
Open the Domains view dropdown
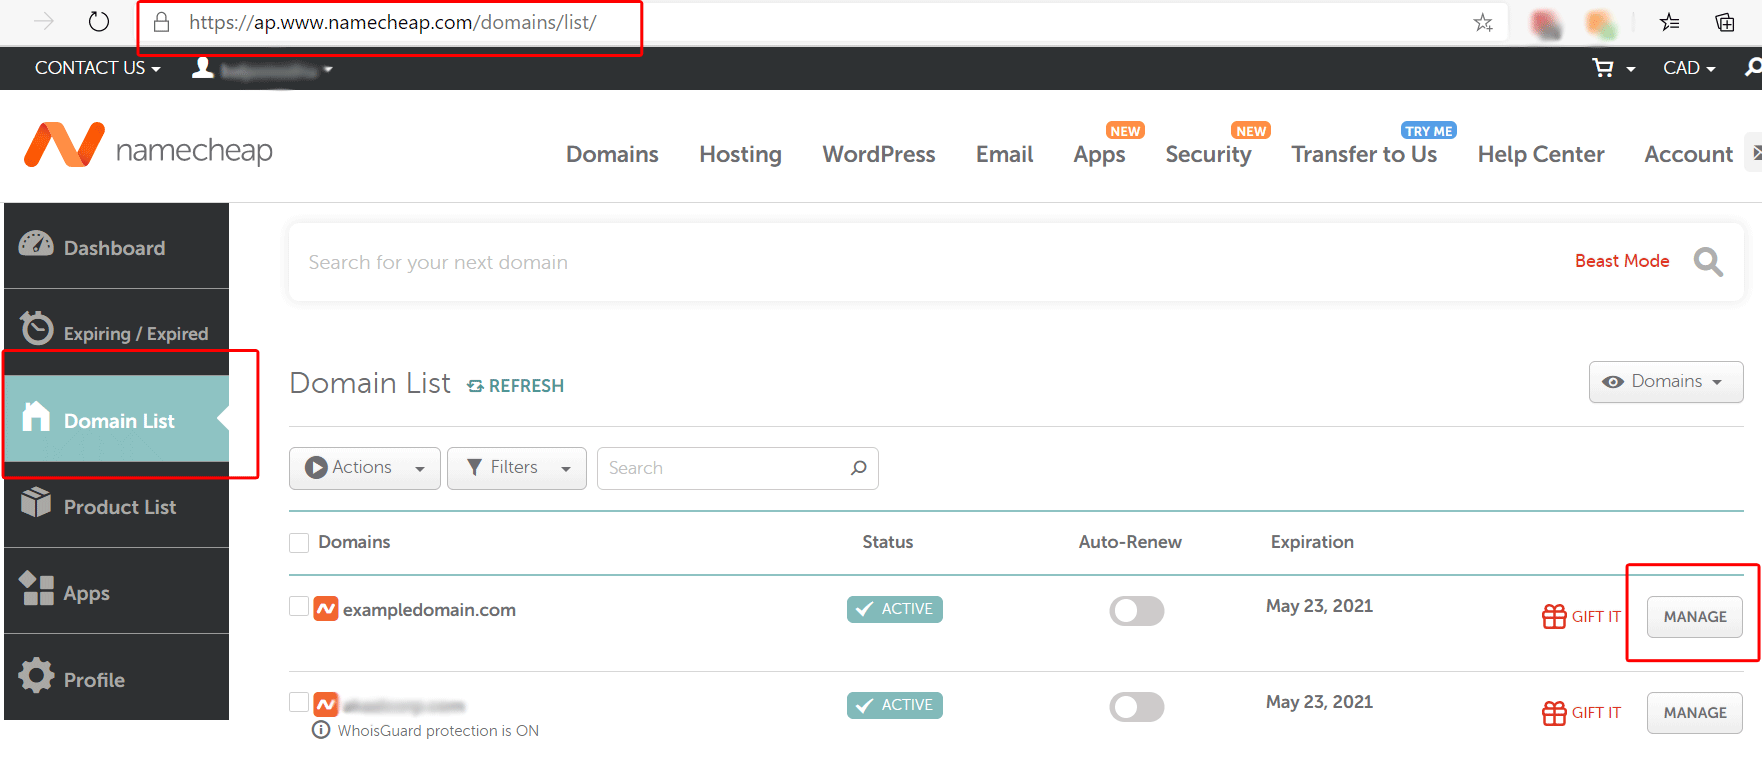pyautogui.click(x=1666, y=382)
